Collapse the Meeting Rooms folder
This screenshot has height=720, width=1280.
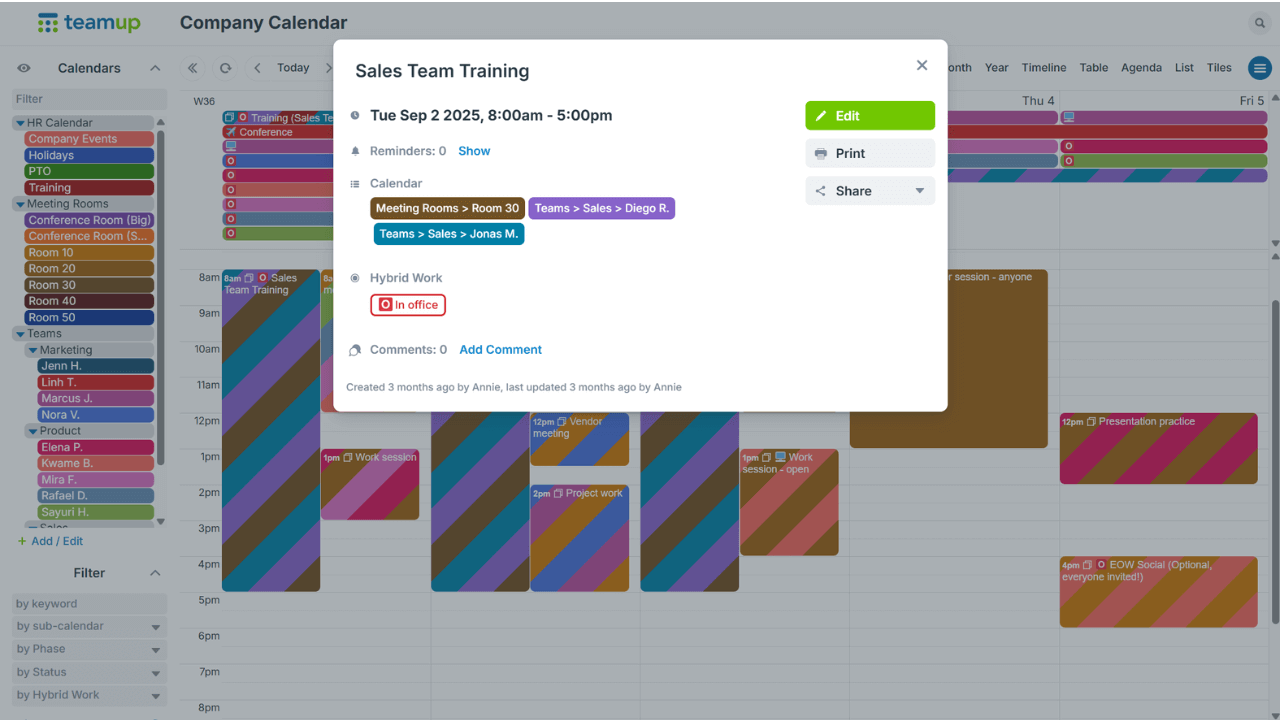pos(20,204)
